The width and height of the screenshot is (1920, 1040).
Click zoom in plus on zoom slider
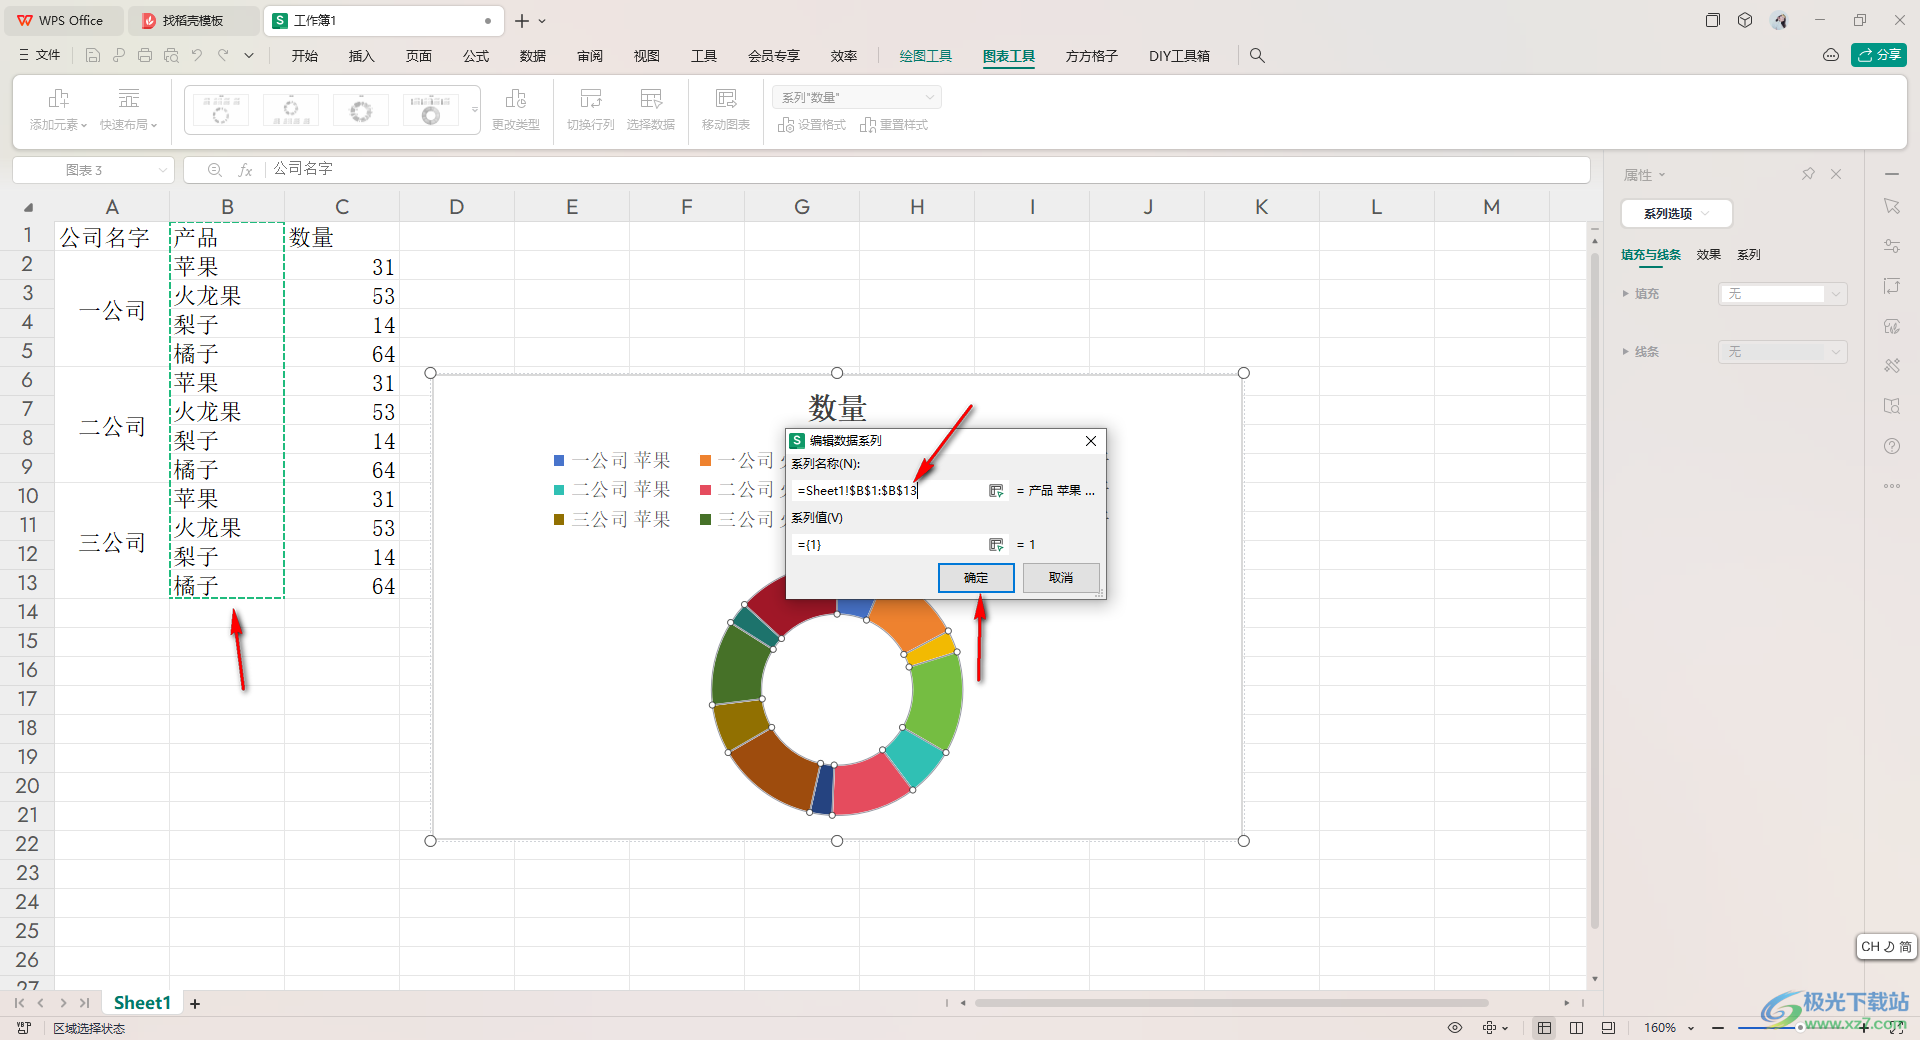pos(1864,1028)
